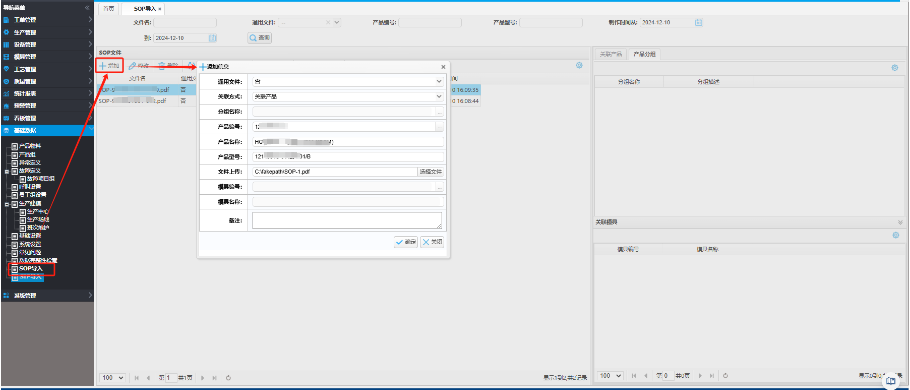Expand the 模具管理 sidebar menu
This screenshot has width=910, height=390.
point(47,56)
